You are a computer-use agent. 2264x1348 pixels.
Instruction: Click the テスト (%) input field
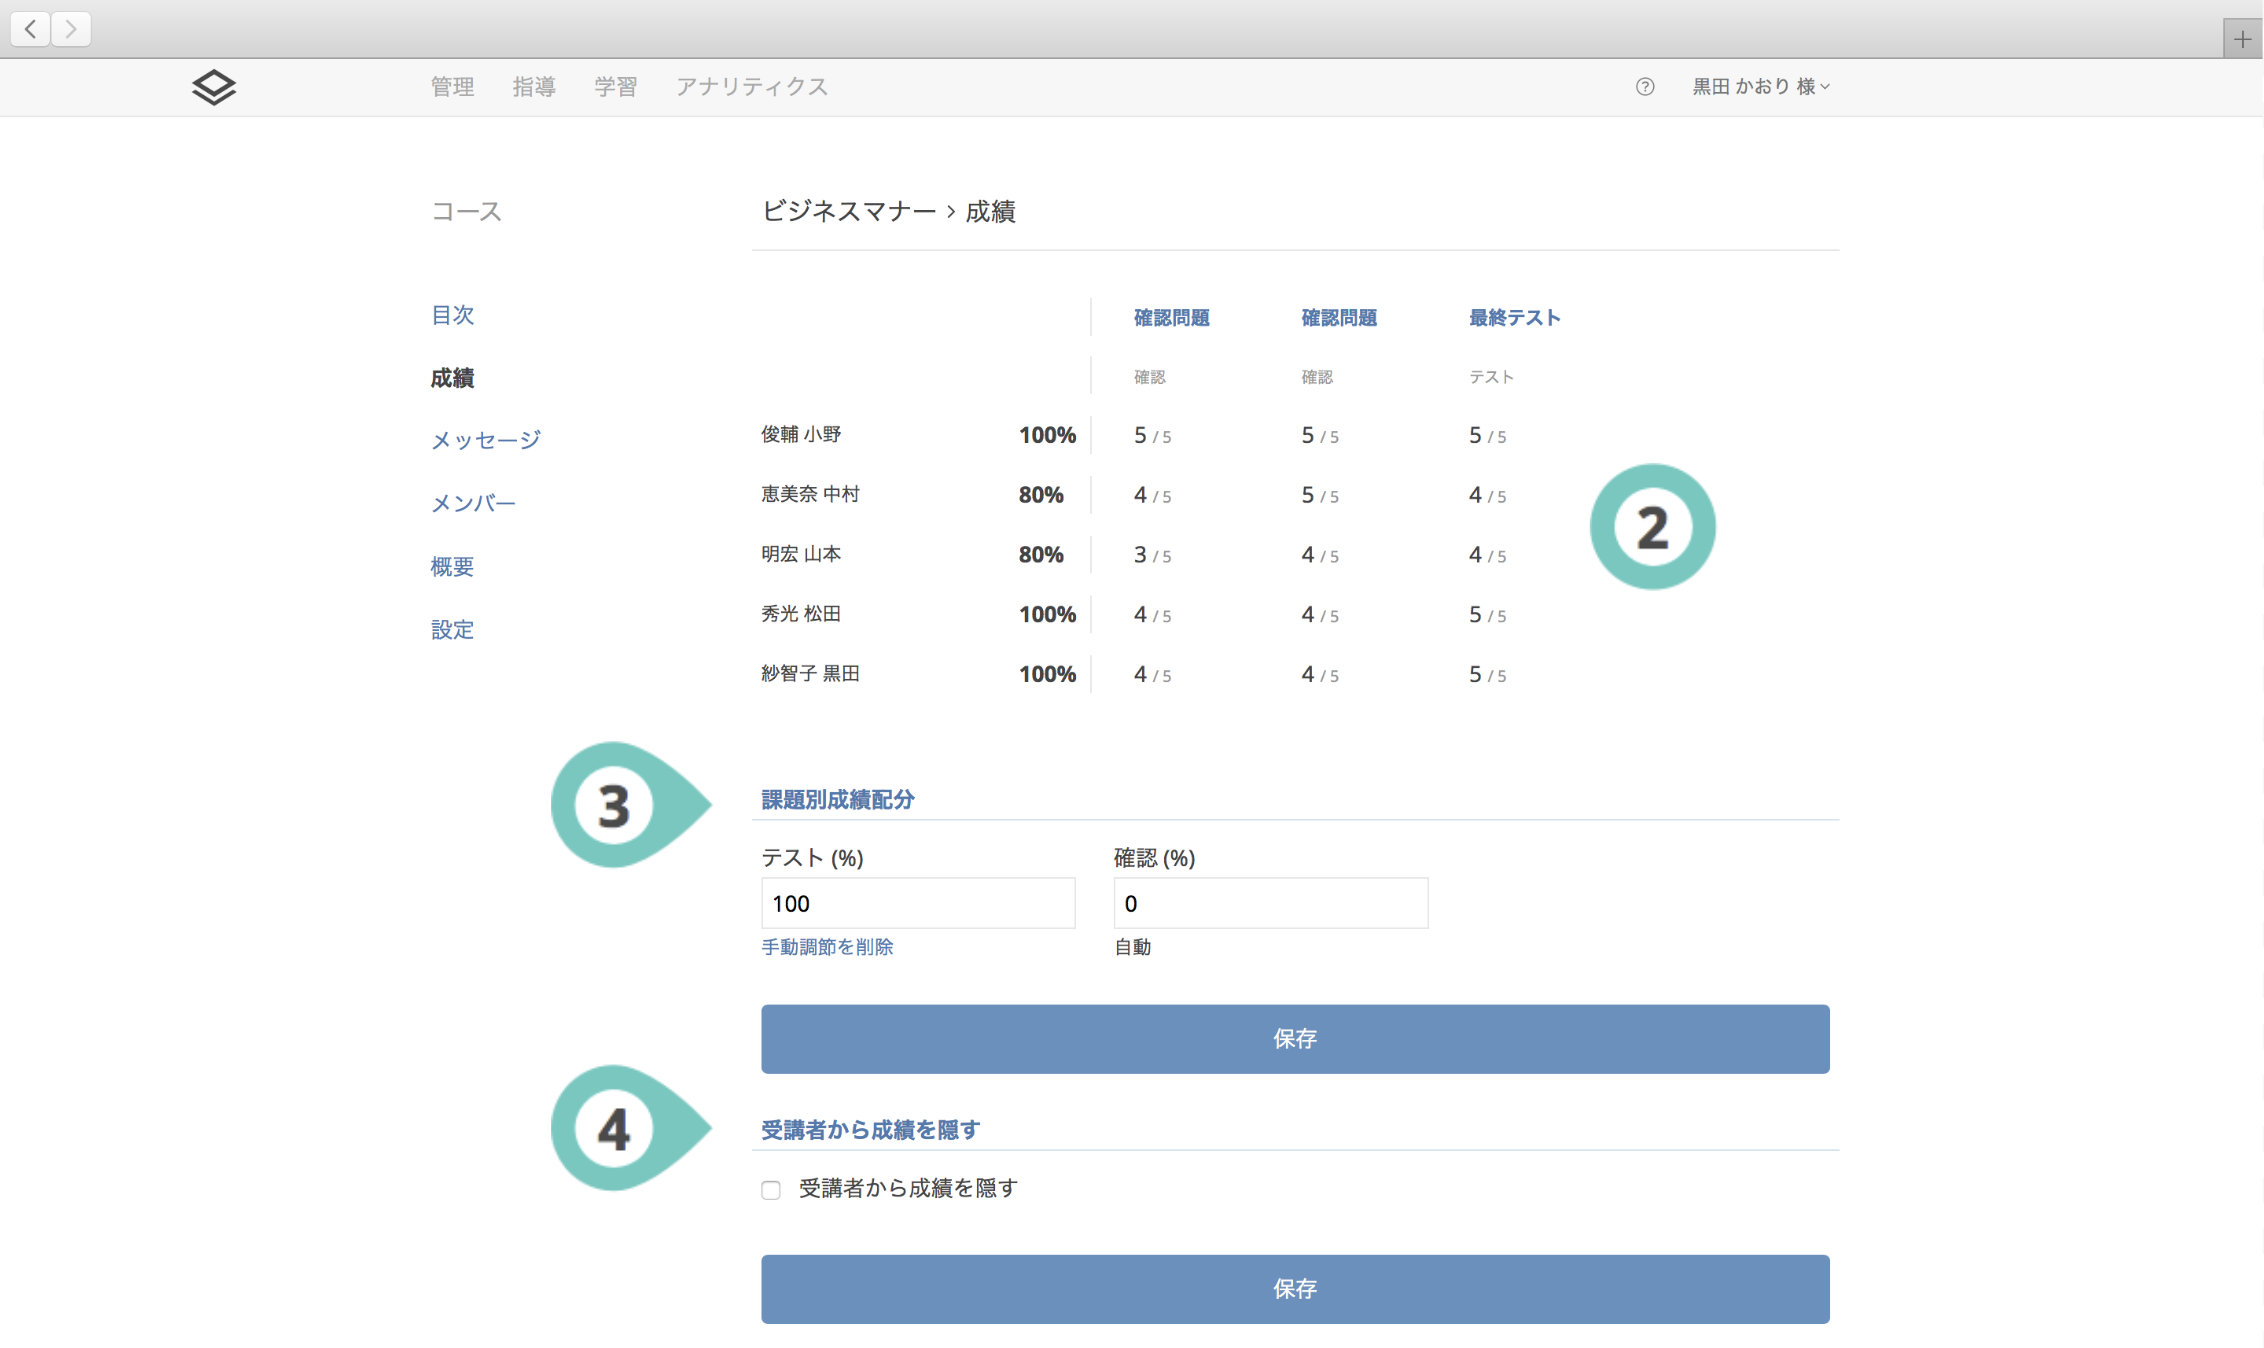918,904
